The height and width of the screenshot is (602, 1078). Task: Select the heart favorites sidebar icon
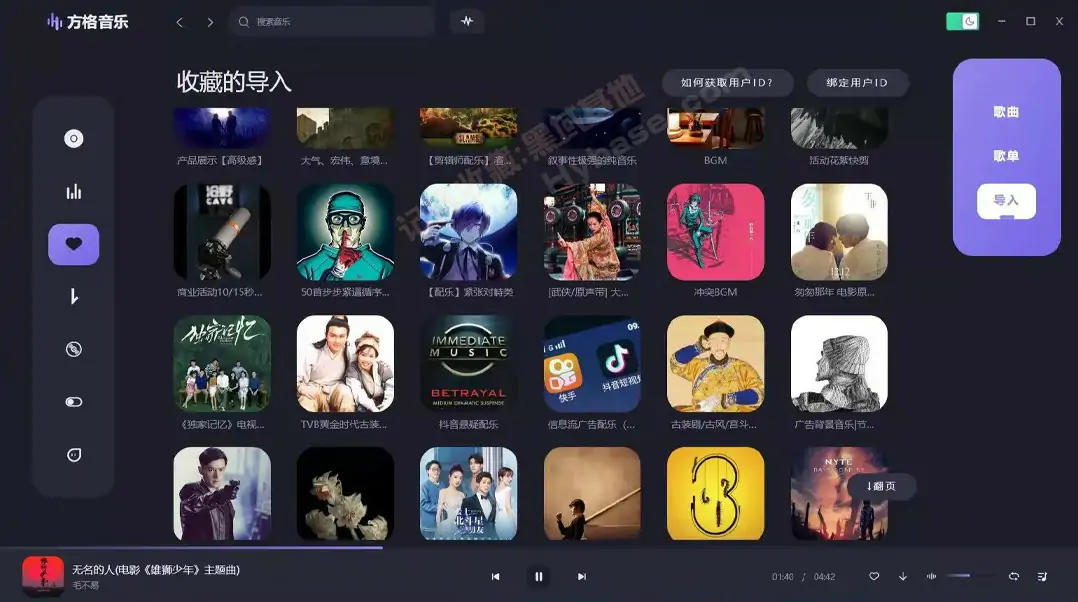click(x=74, y=244)
